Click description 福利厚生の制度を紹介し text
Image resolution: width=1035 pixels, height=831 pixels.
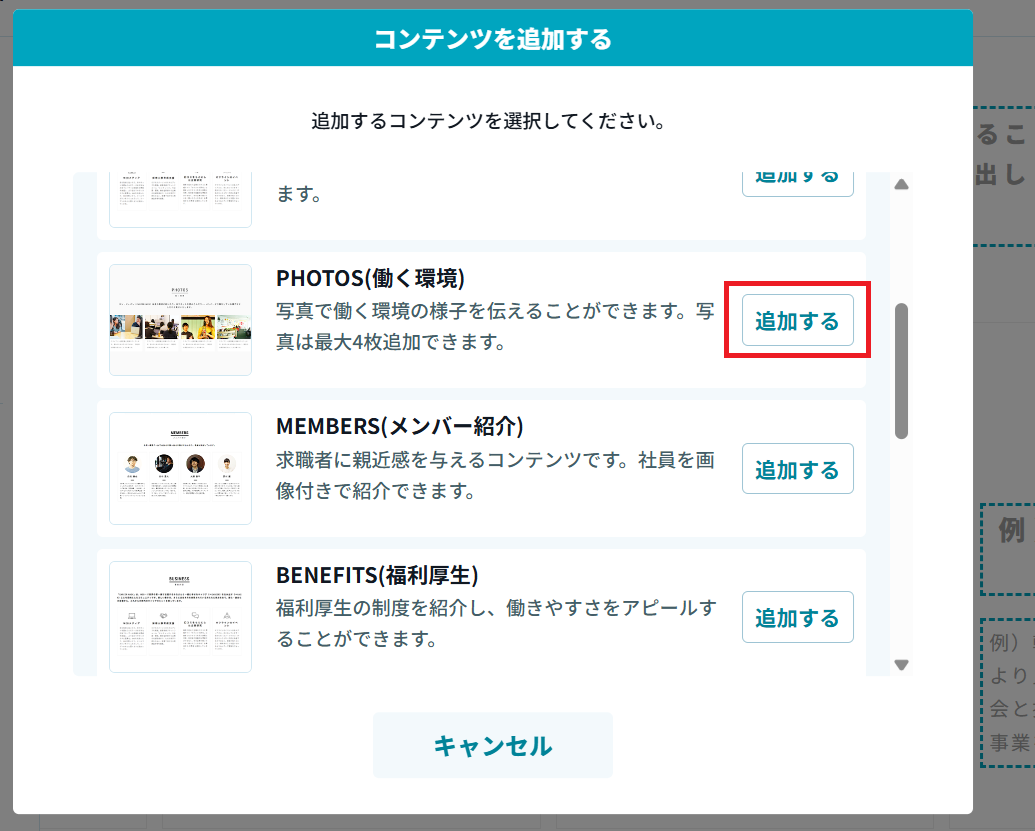click(495, 623)
